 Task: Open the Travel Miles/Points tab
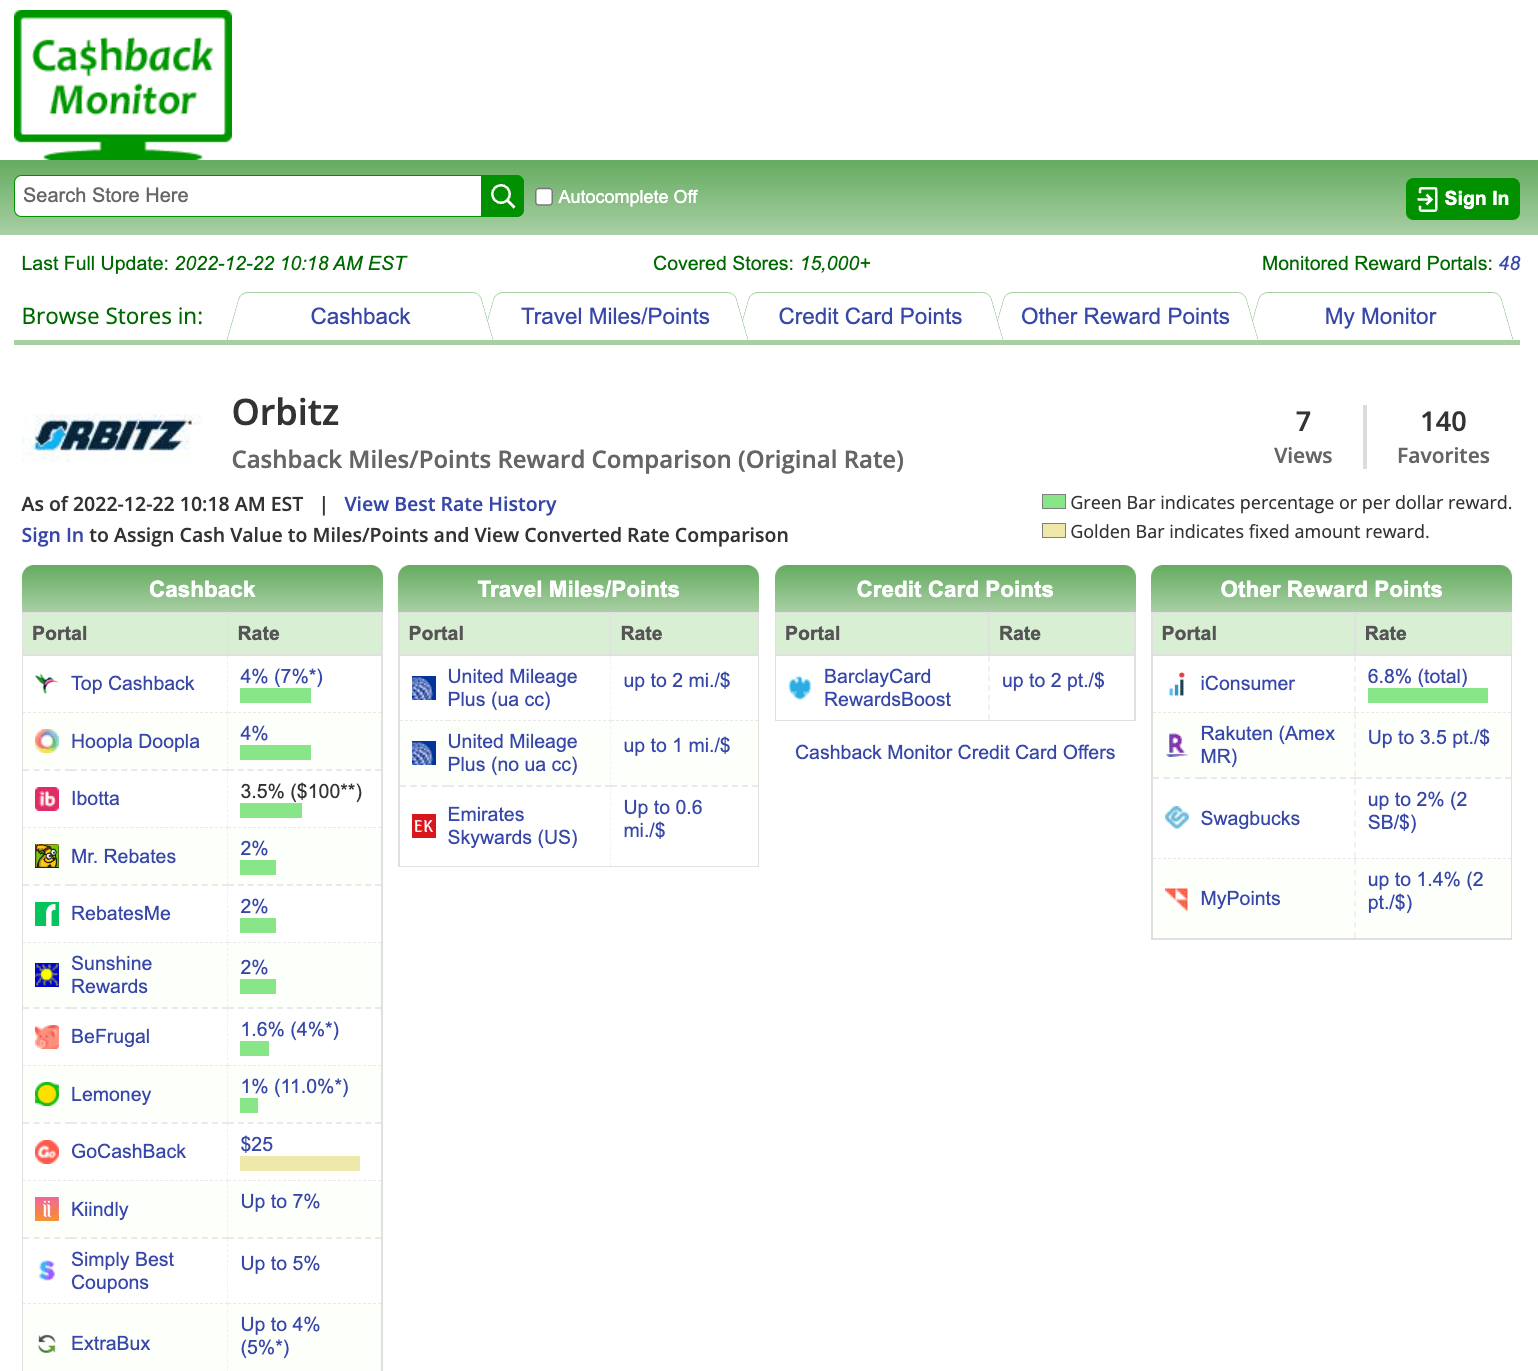click(x=615, y=317)
